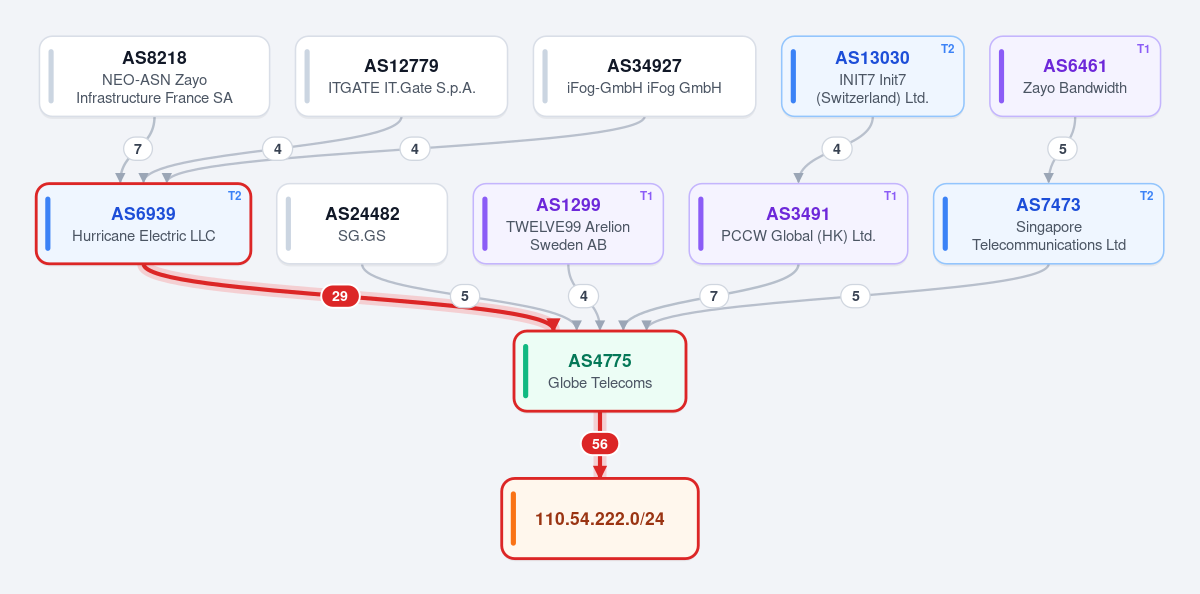The height and width of the screenshot is (594, 1200).
Task: Click the AS34927 iFog GmbH node
Action: 644,77
